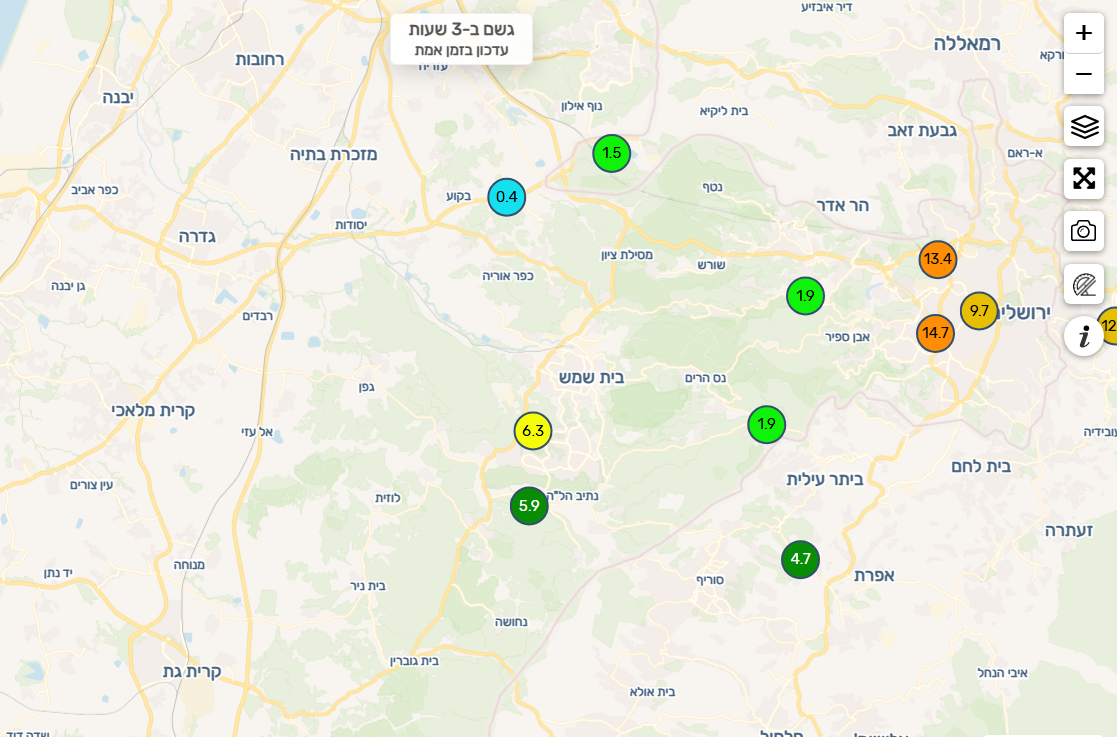Image resolution: width=1117 pixels, height=737 pixels.
Task: Click the 1.9 marker below נס הרים
Action: coord(767,424)
